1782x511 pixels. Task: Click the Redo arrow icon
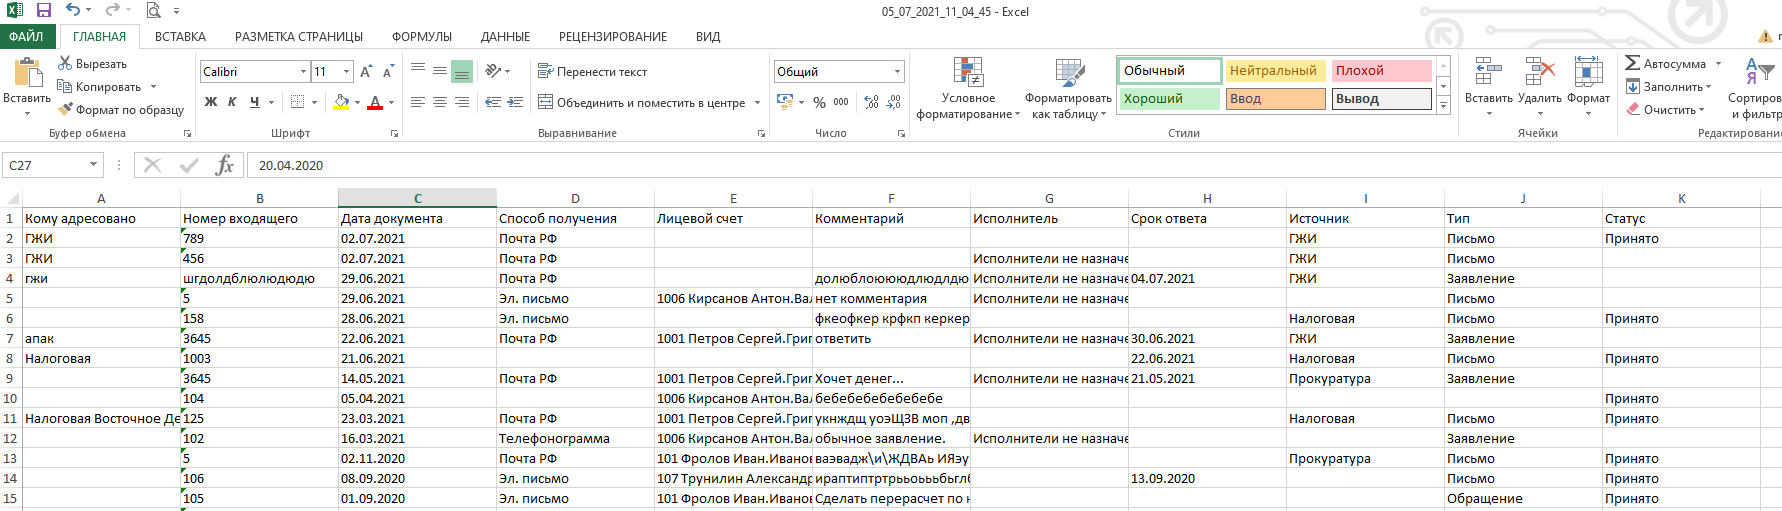(112, 11)
